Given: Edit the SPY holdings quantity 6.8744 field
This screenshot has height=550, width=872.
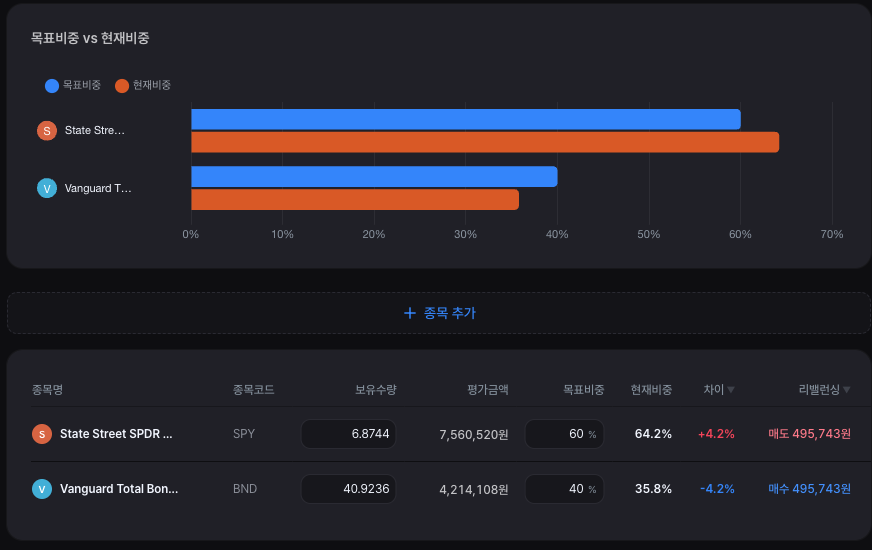Looking at the screenshot, I should 348,434.
